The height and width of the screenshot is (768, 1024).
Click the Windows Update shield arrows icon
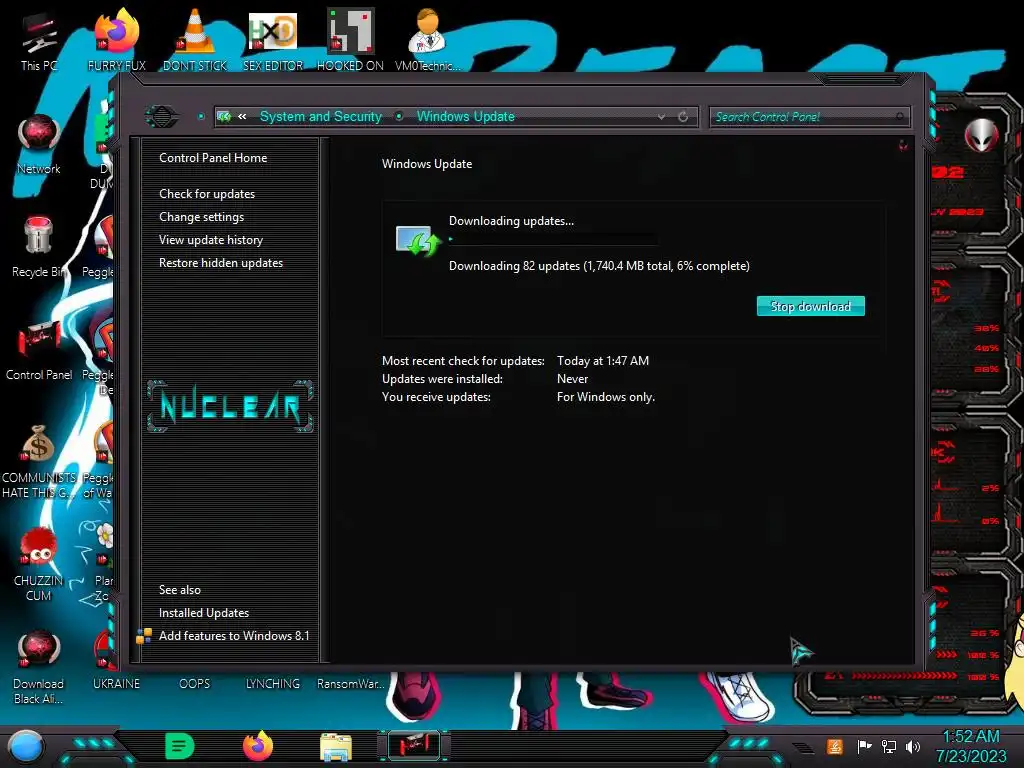click(417, 240)
